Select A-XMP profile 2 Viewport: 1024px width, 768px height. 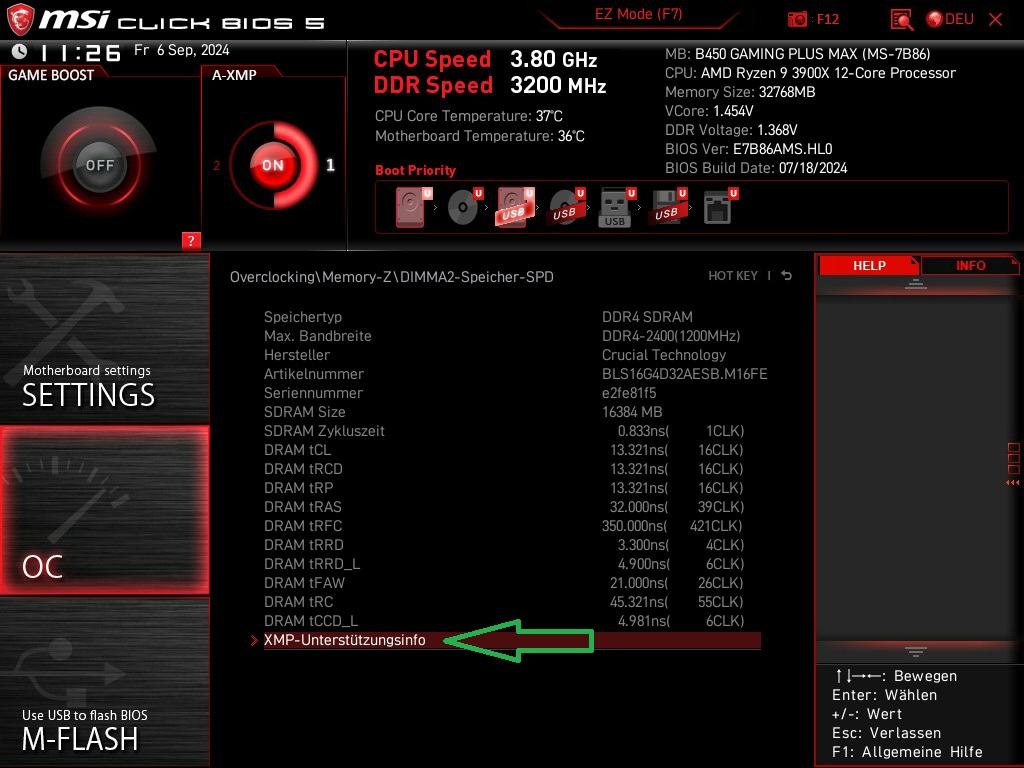click(x=217, y=166)
